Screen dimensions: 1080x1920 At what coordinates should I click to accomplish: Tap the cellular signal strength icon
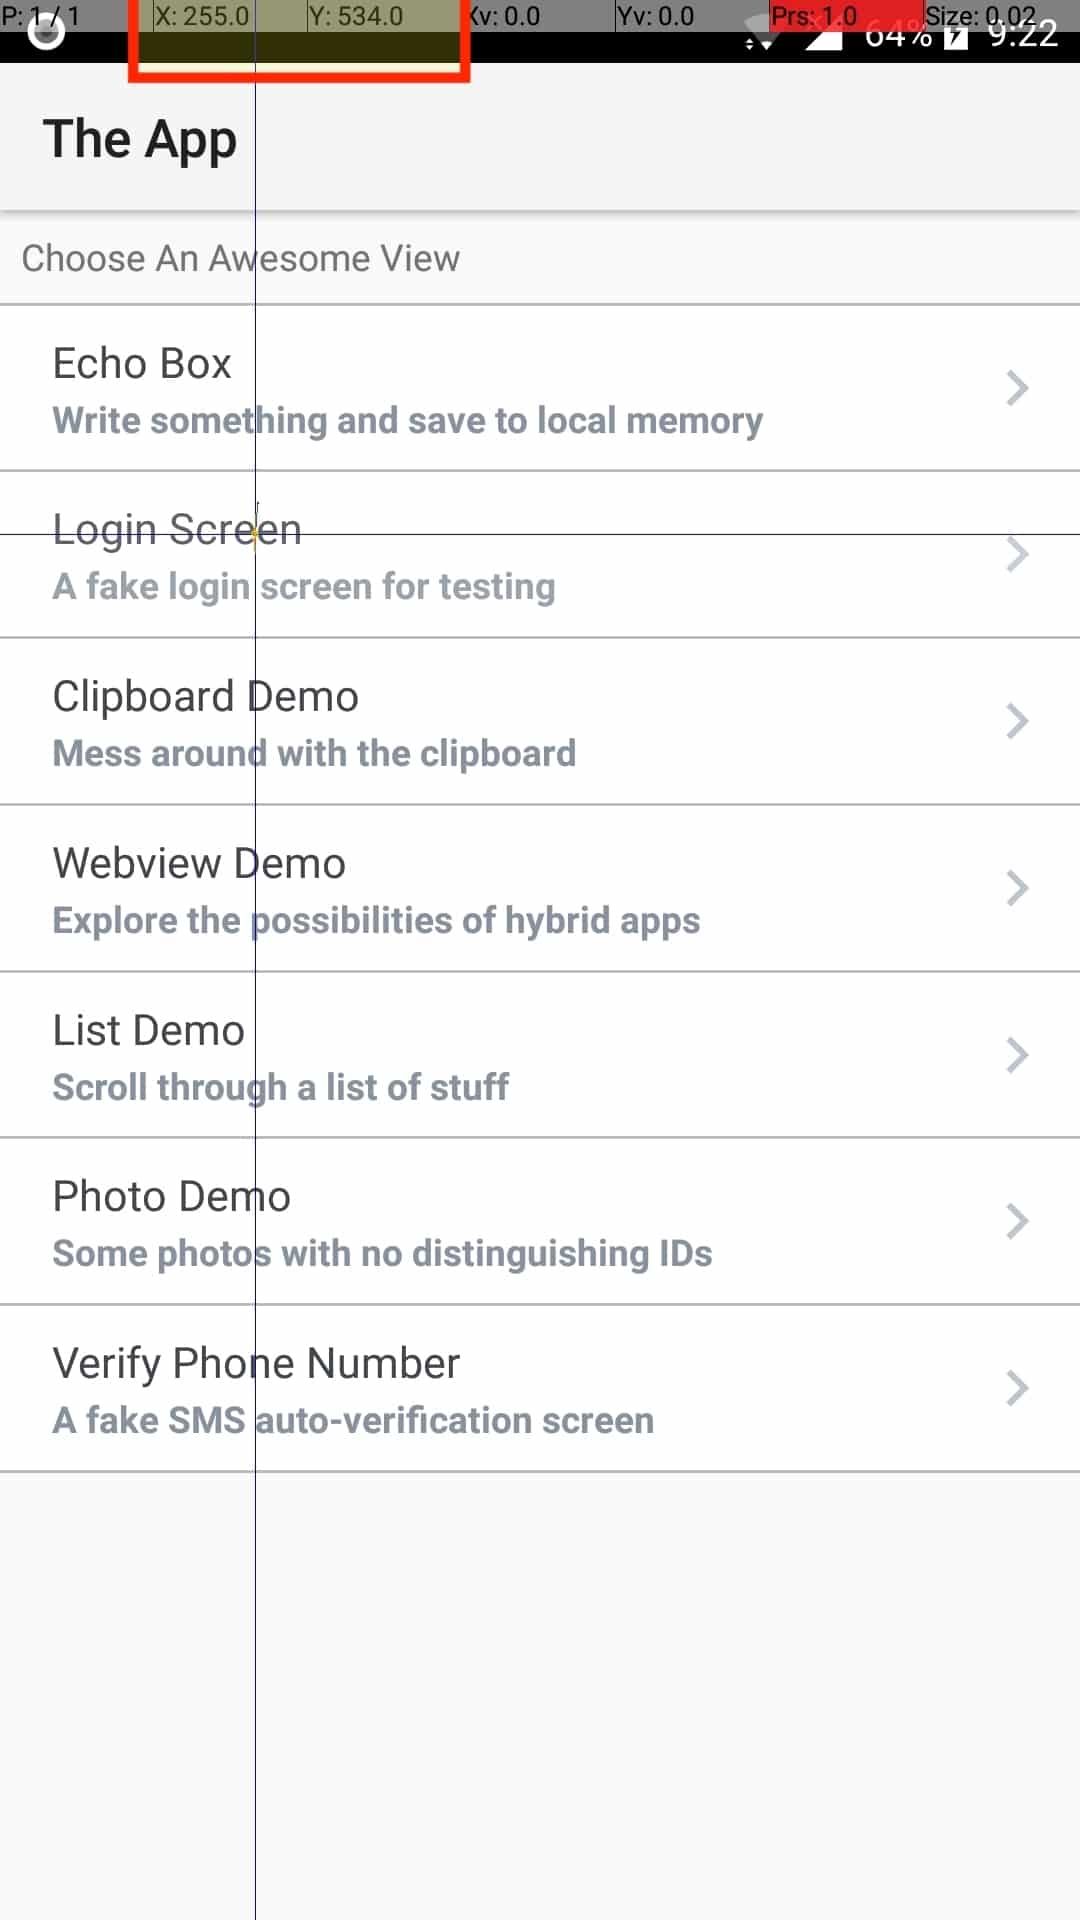824,38
